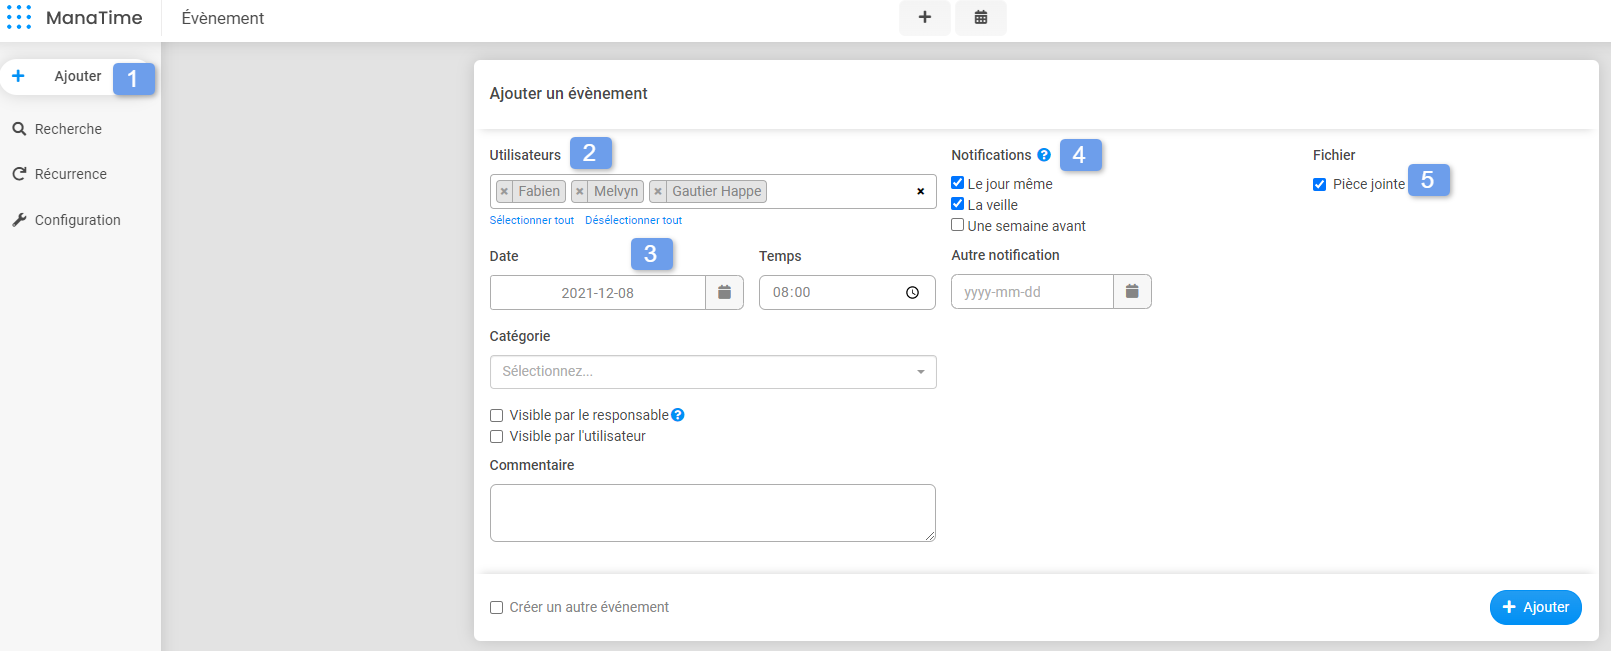Image resolution: width=1611 pixels, height=651 pixels.
Task: Open the Date field calendar picker icon
Action: pos(724,293)
